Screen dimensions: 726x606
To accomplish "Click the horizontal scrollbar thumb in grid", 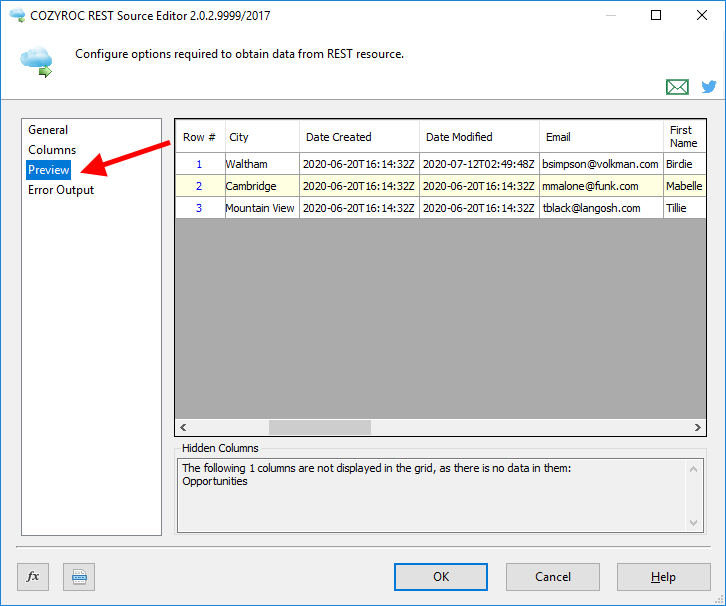I will pos(320,427).
